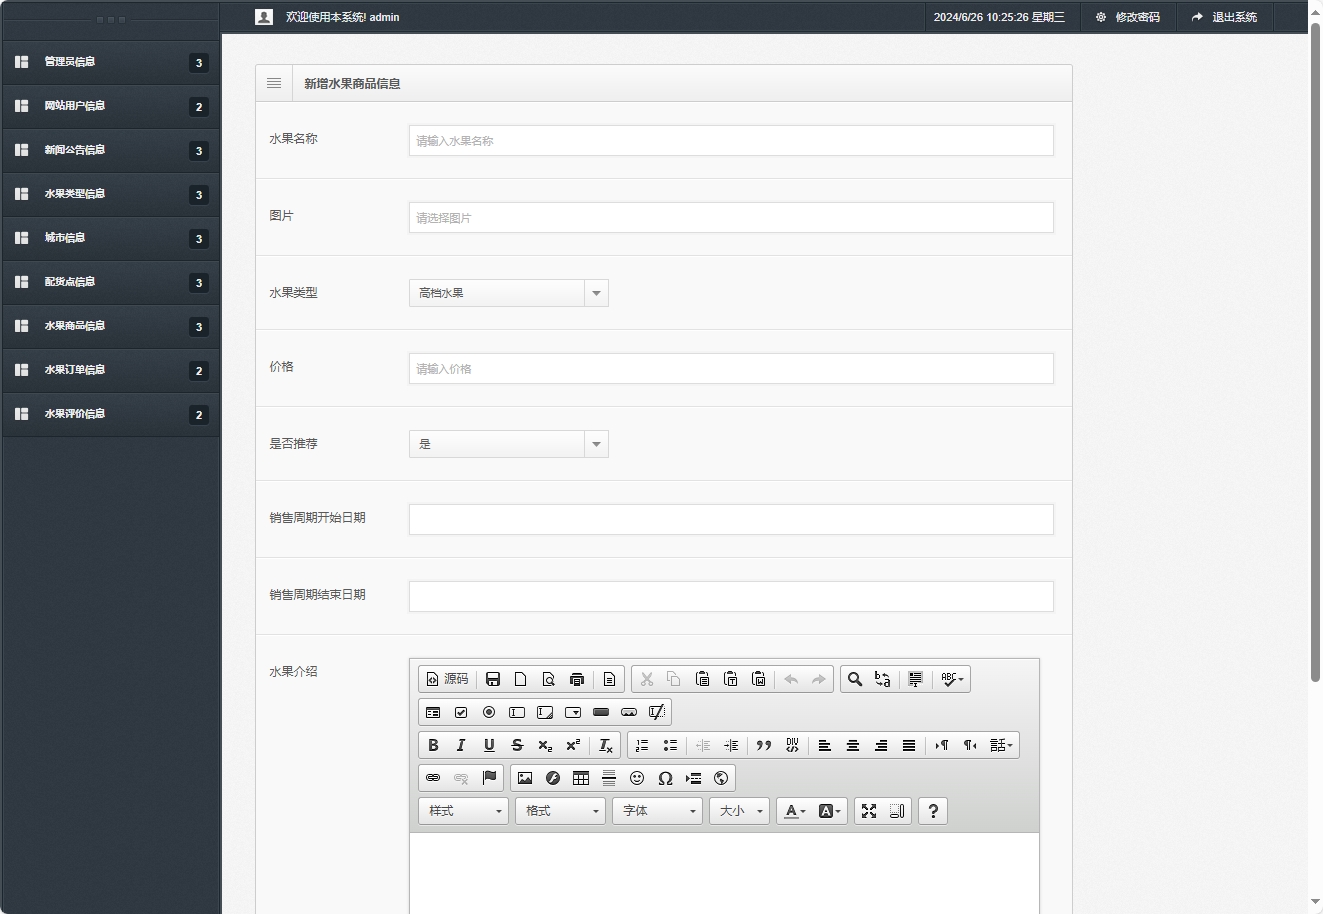Image resolution: width=1323 pixels, height=914 pixels.
Task: Open the Smiley emoticon picker
Action: (637, 778)
